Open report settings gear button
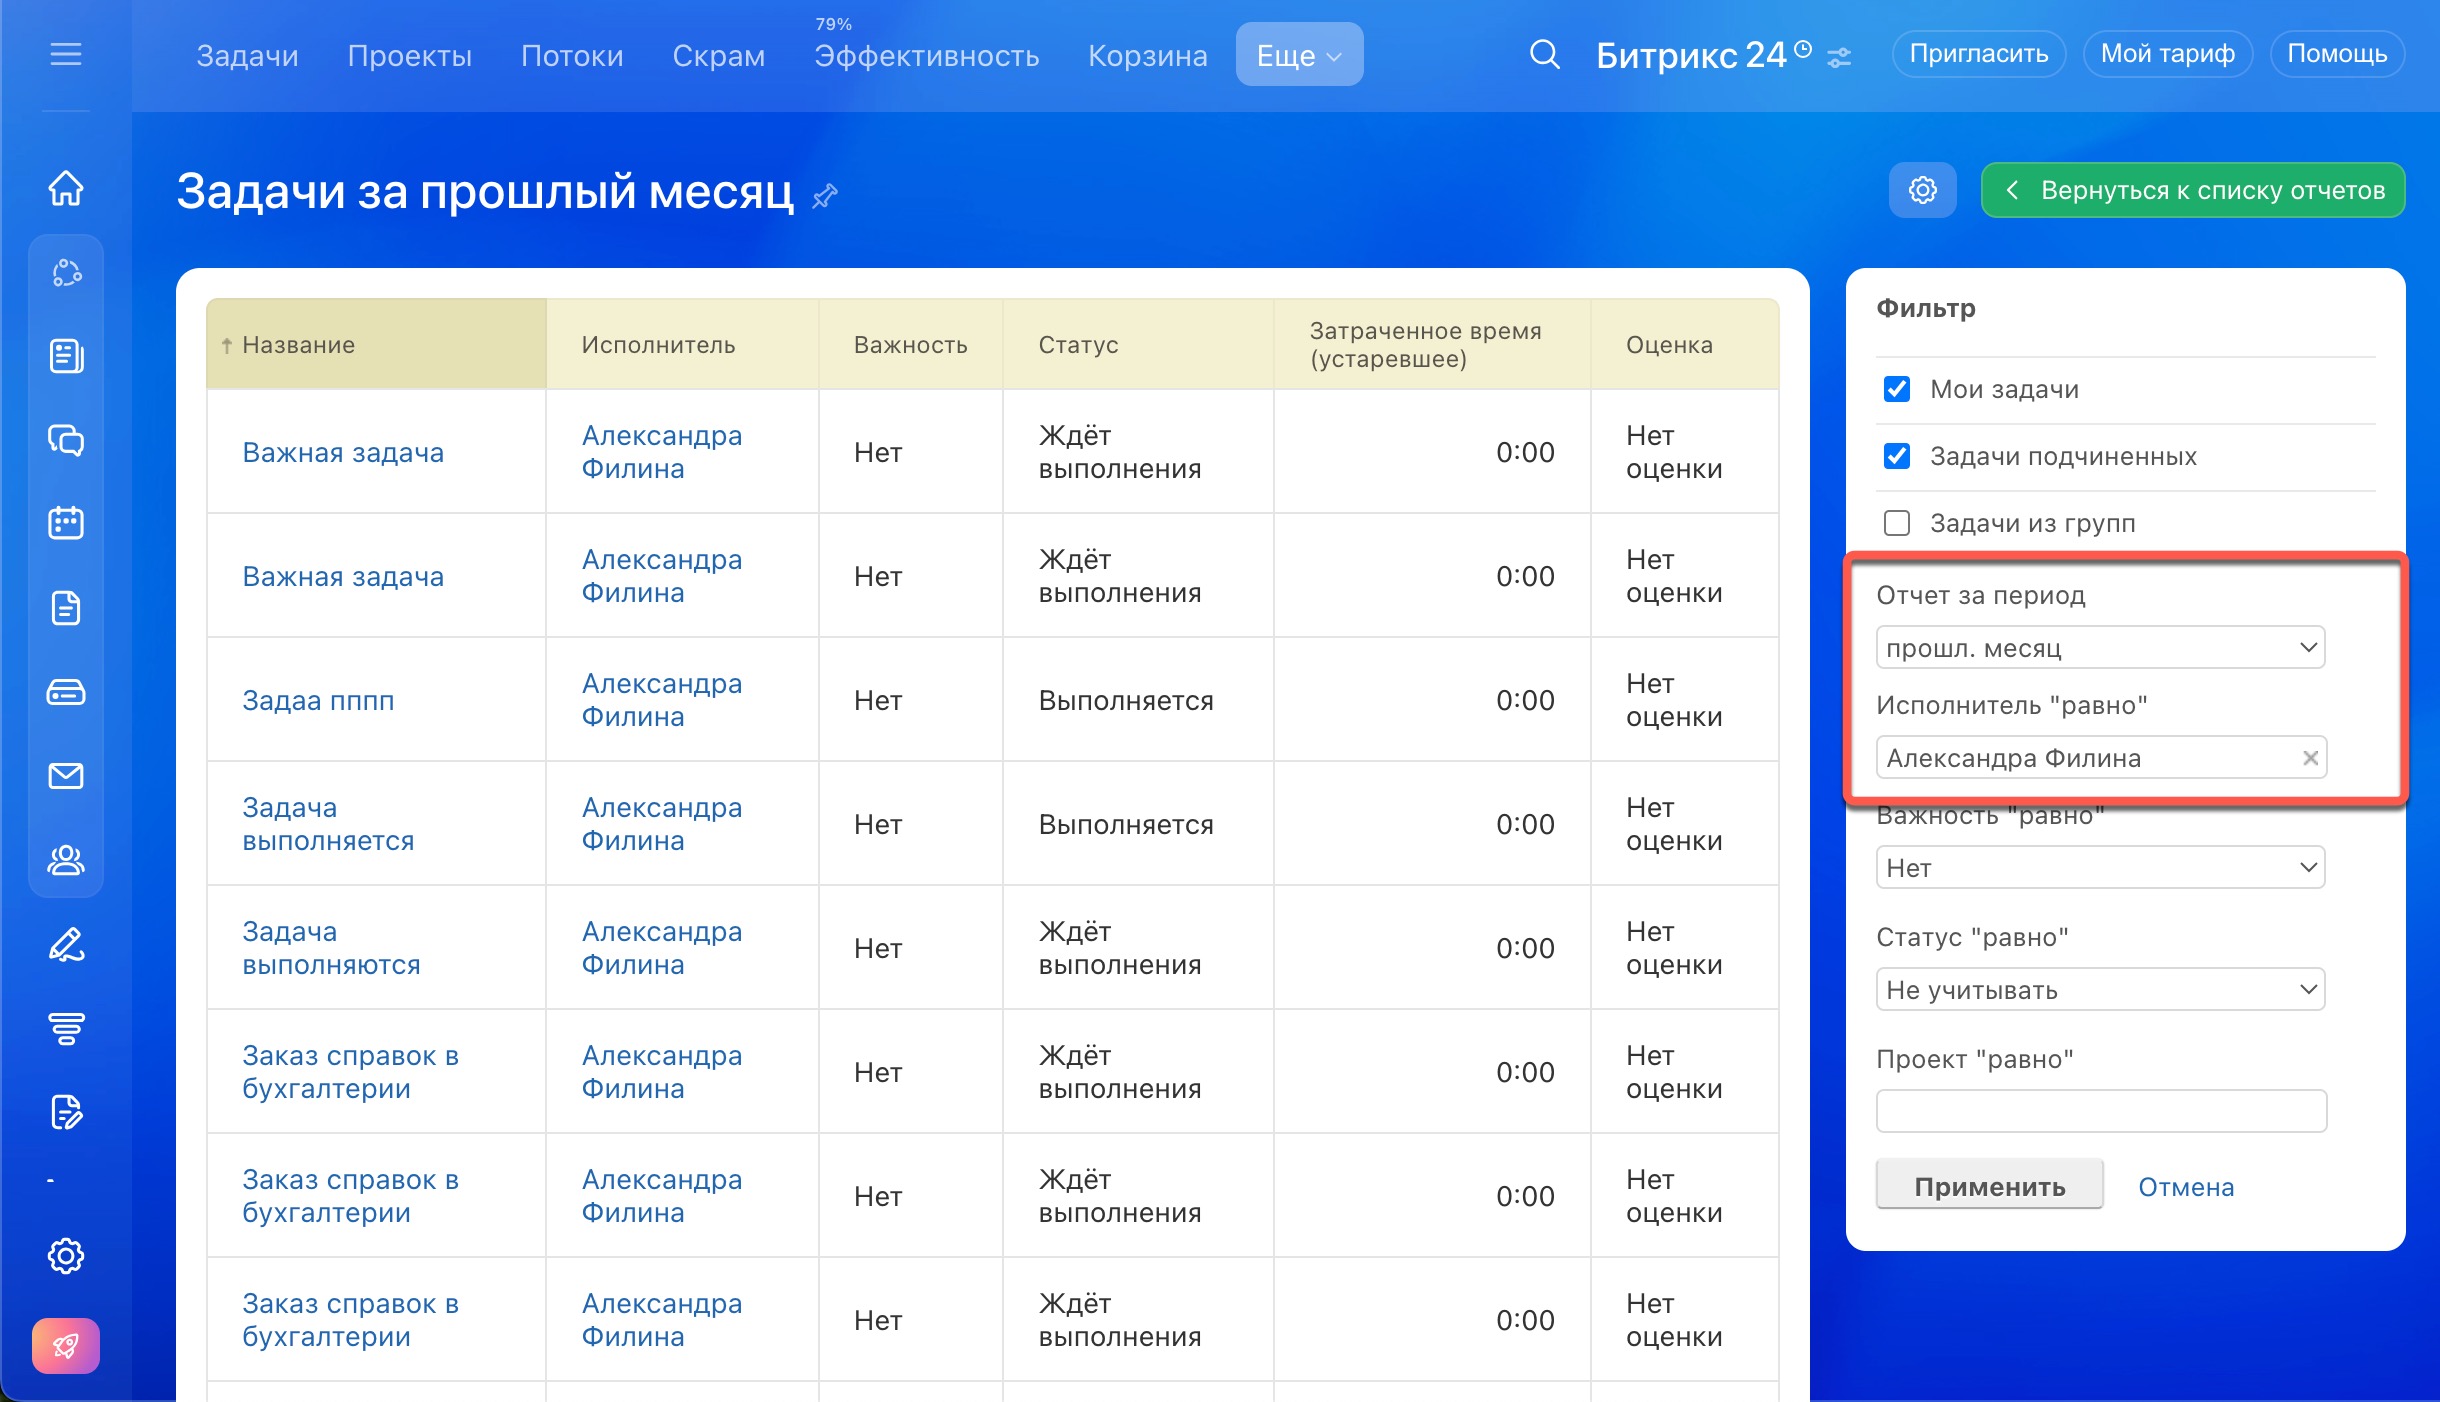 [1922, 190]
